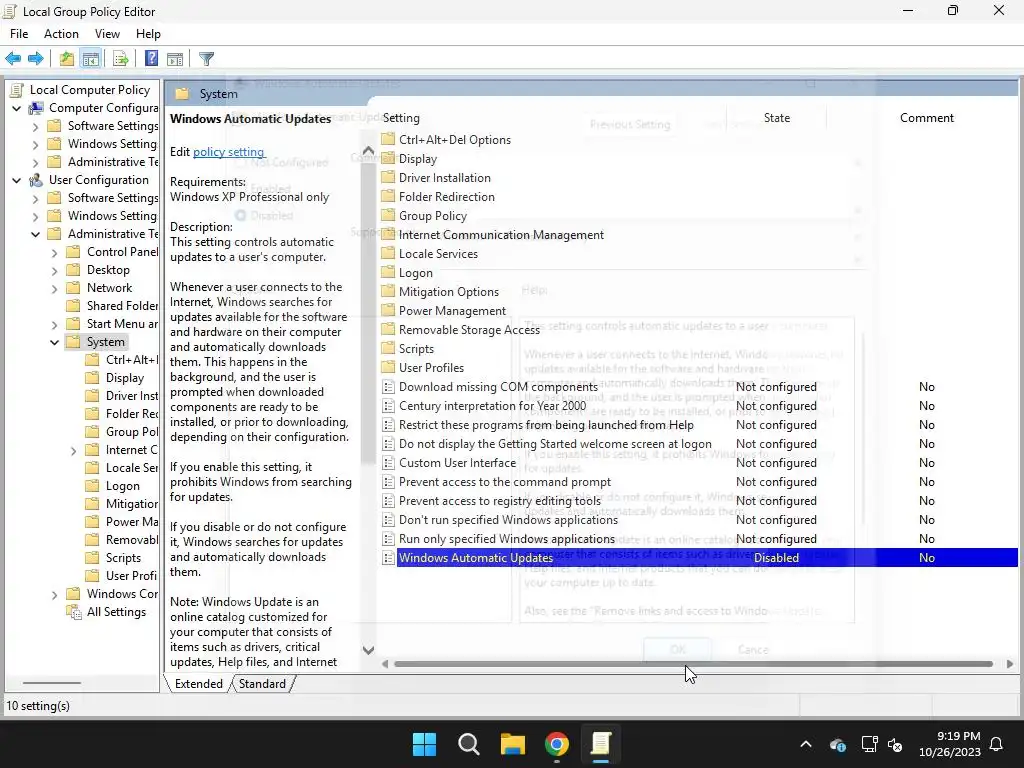Select Prevent access to registry editing tools
Screen dimensions: 1024x768
500,501
